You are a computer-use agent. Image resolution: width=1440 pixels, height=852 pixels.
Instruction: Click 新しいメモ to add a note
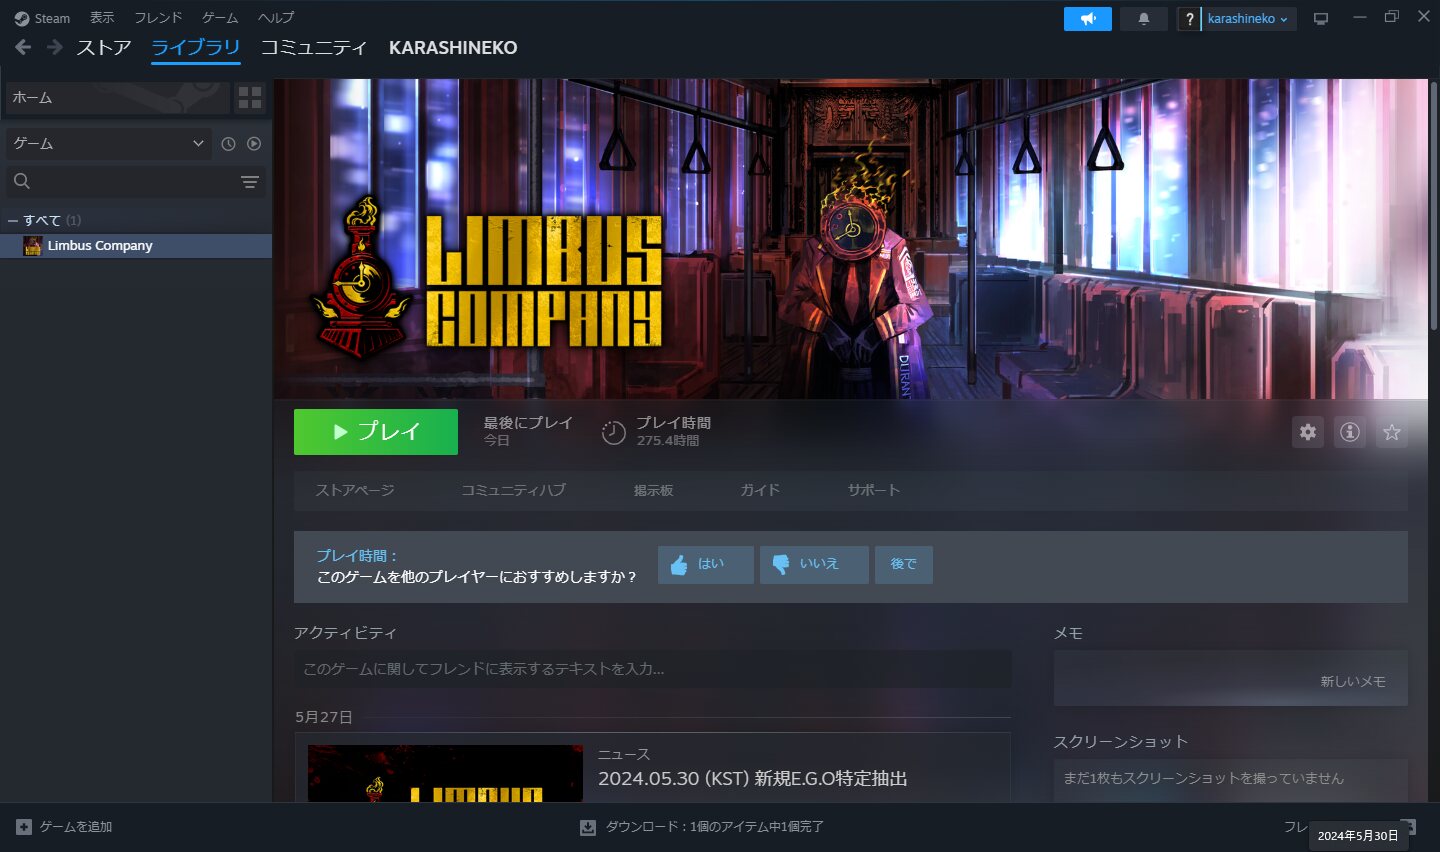coord(1353,681)
